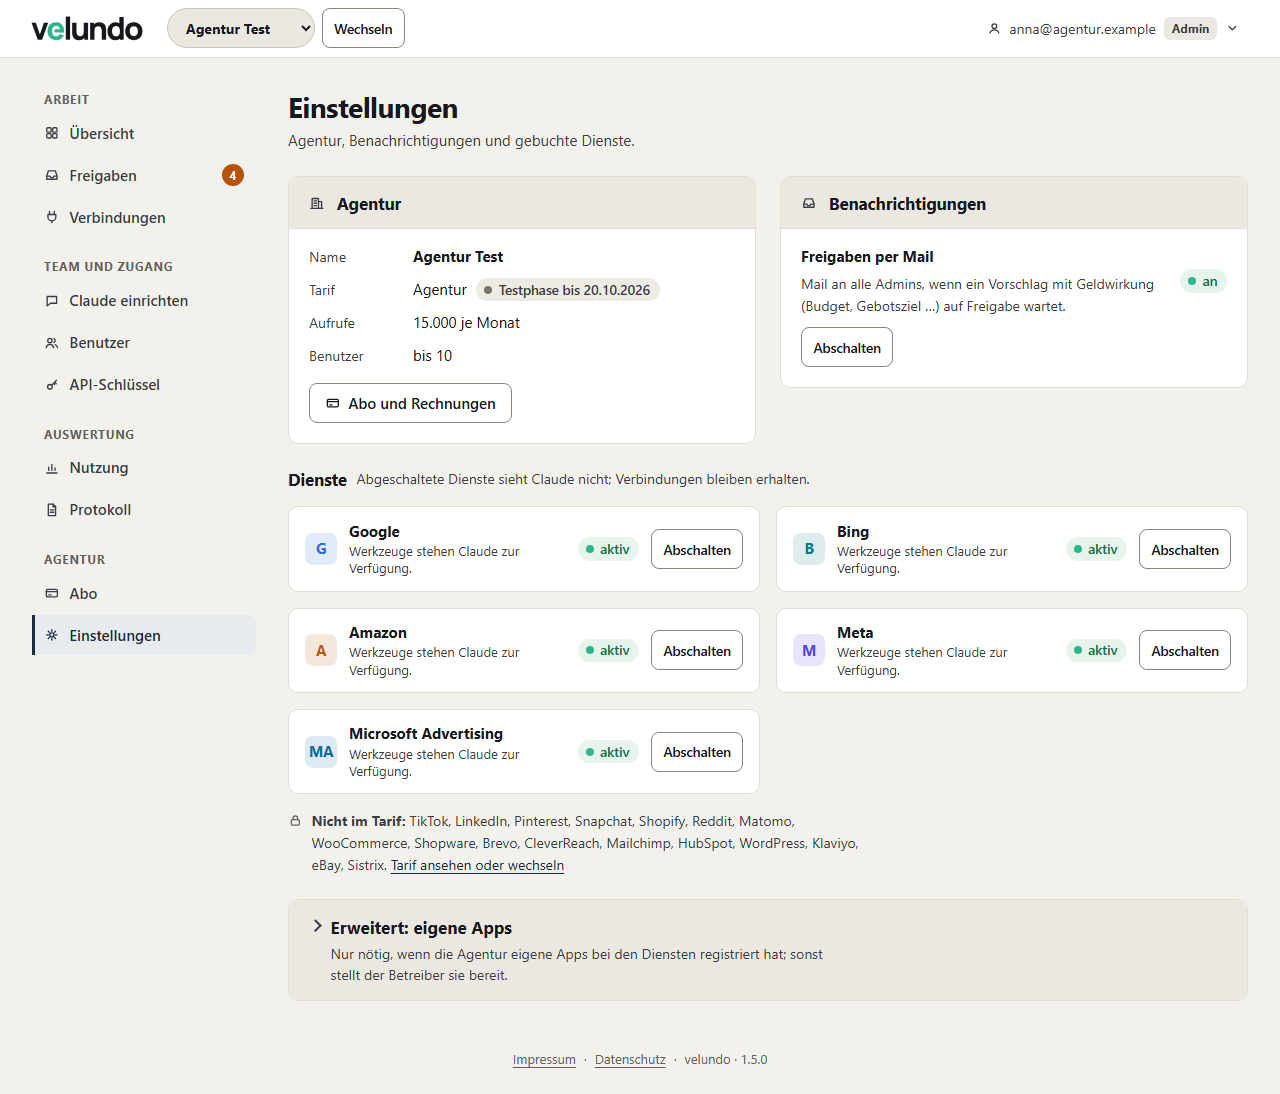This screenshot has width=1280, height=1094.
Task: Click the lock icon next to Nicht im Tarif
Action: click(x=296, y=821)
